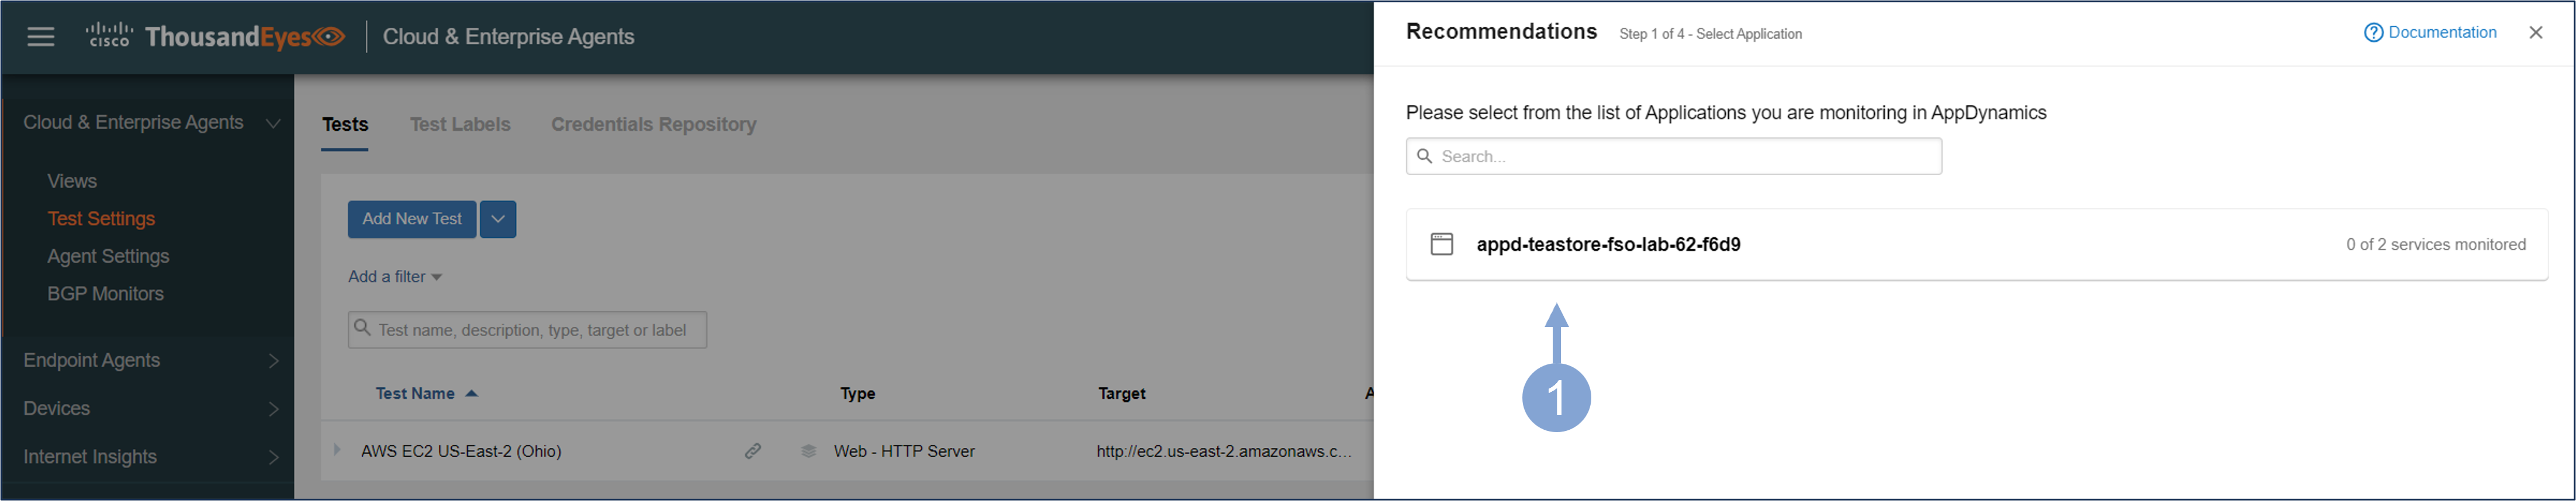Screen dimensions: 2576x501
Task: Click the Documentation help icon
Action: 2373,33
